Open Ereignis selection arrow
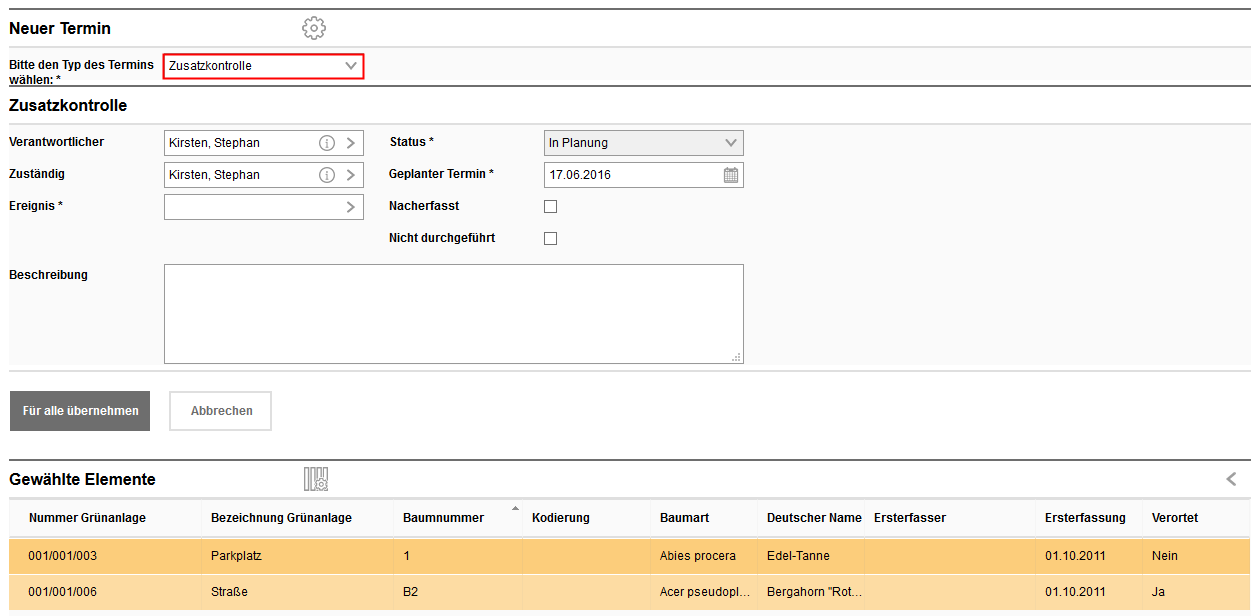 tap(351, 207)
